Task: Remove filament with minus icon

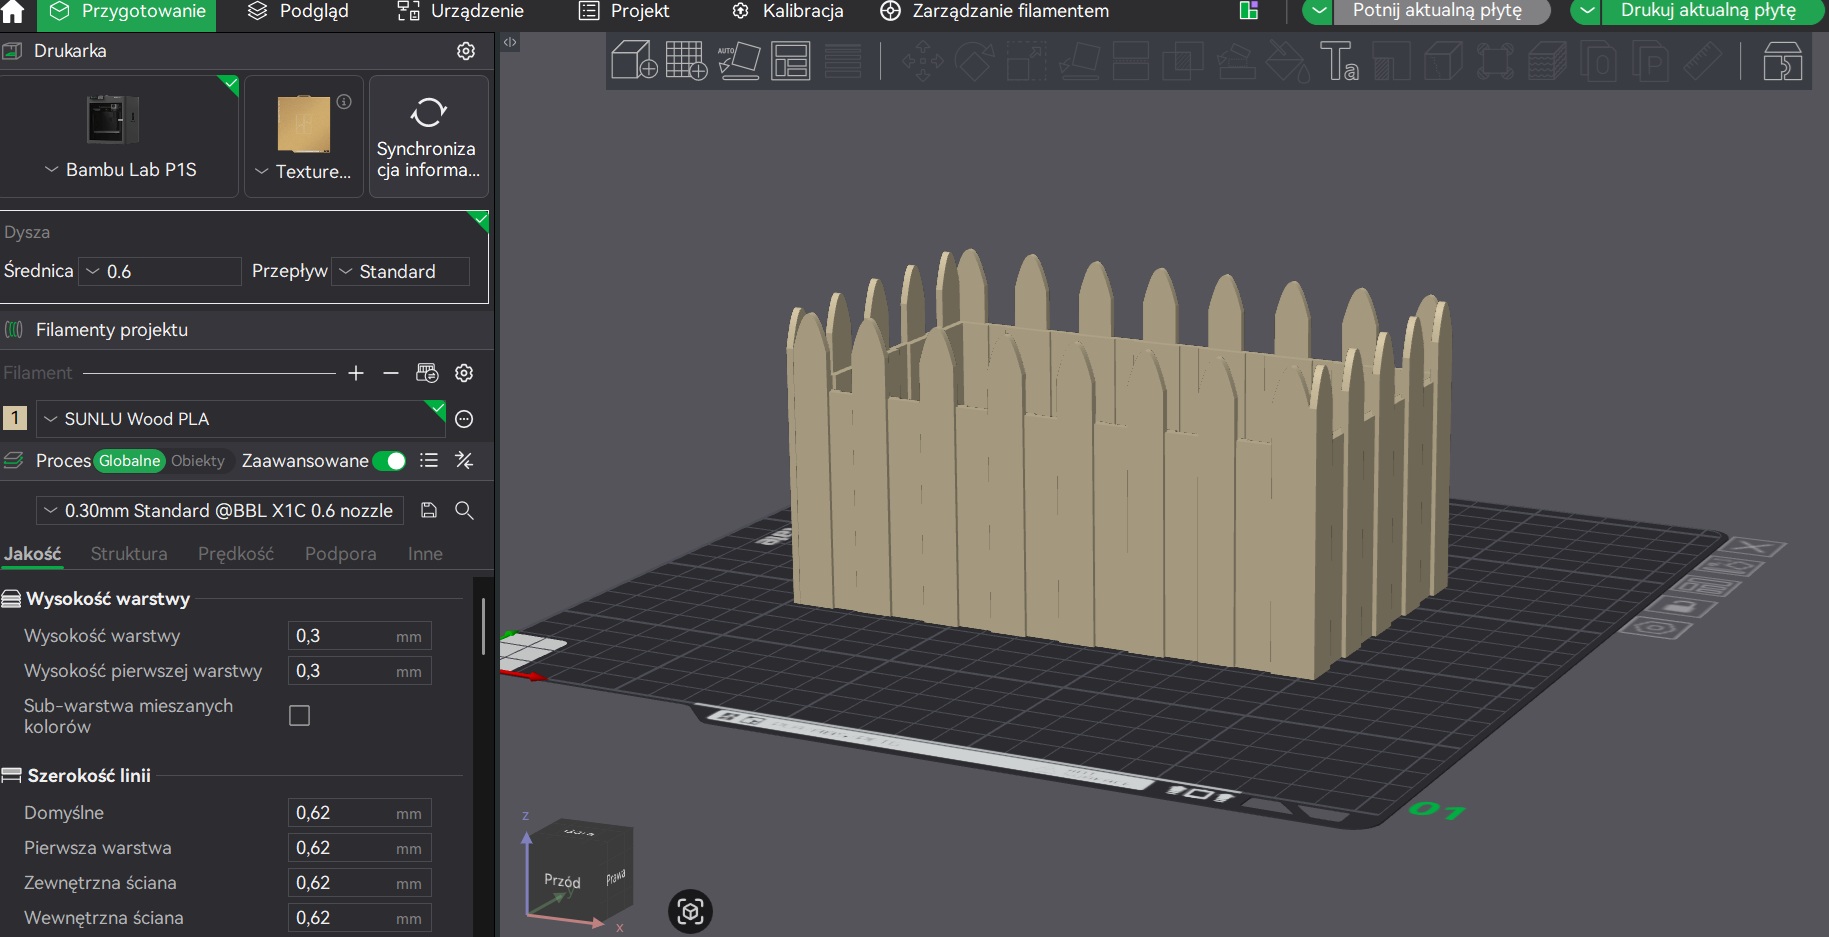Action: tap(391, 373)
